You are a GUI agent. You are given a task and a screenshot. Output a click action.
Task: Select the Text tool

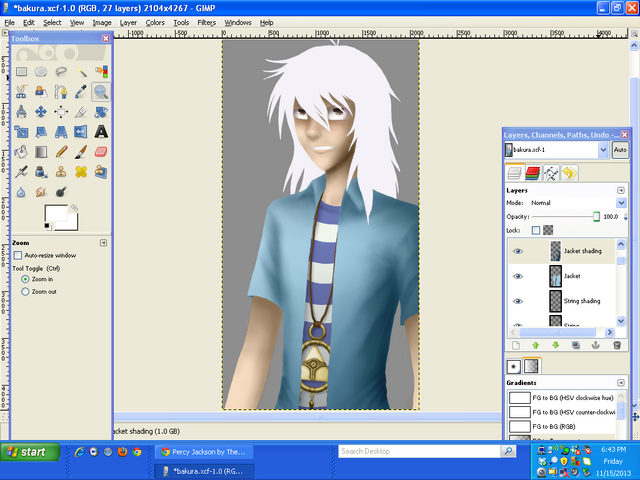click(x=101, y=132)
